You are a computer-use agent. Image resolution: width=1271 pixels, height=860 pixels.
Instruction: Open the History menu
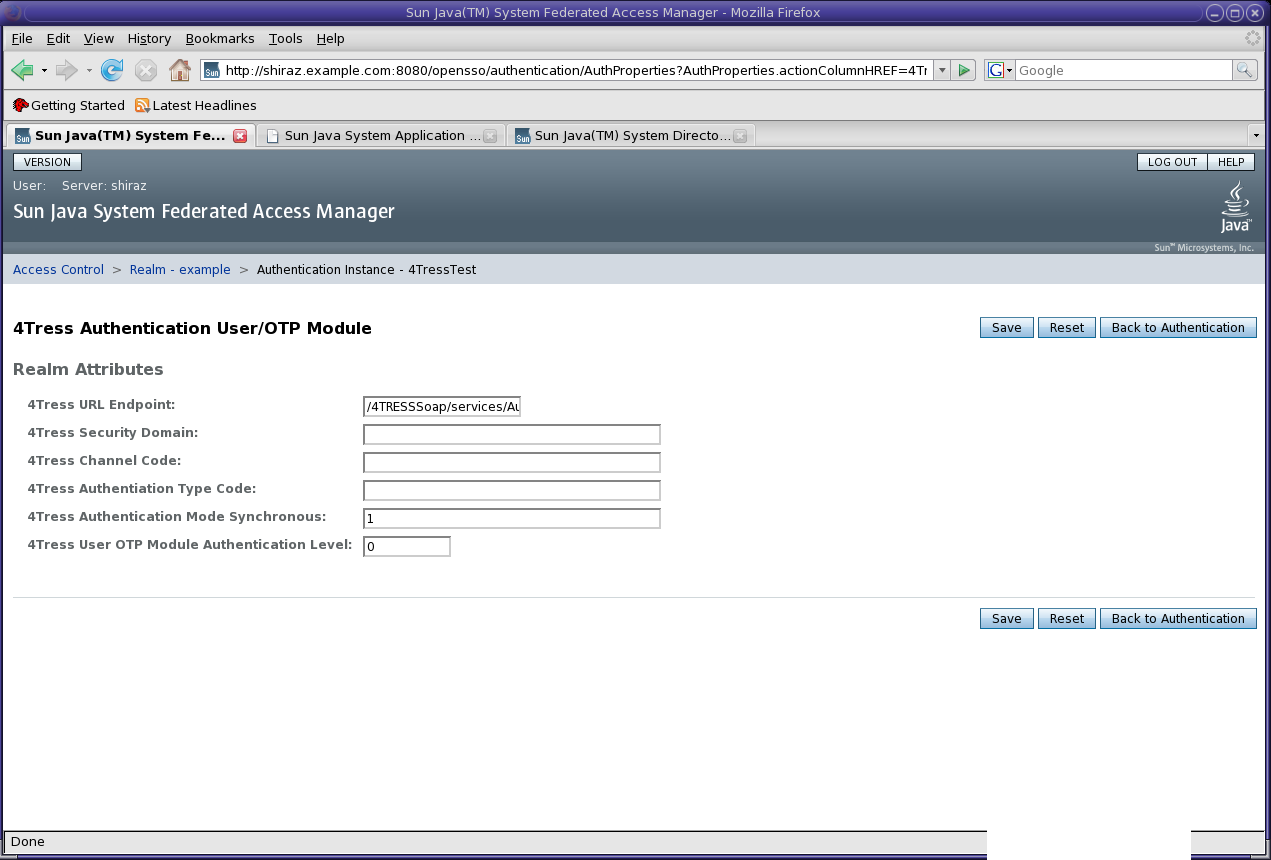coord(149,38)
